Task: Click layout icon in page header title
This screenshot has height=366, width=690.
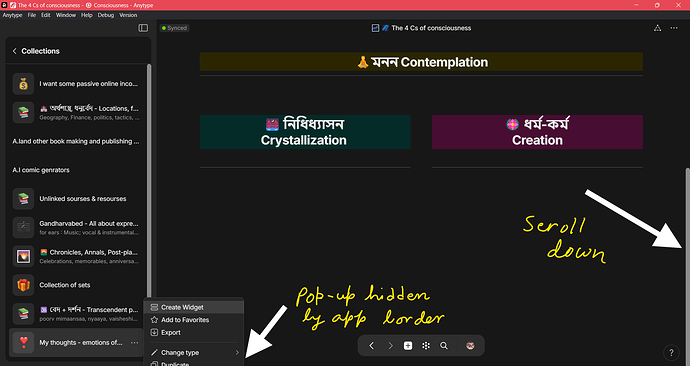Action: [375, 28]
